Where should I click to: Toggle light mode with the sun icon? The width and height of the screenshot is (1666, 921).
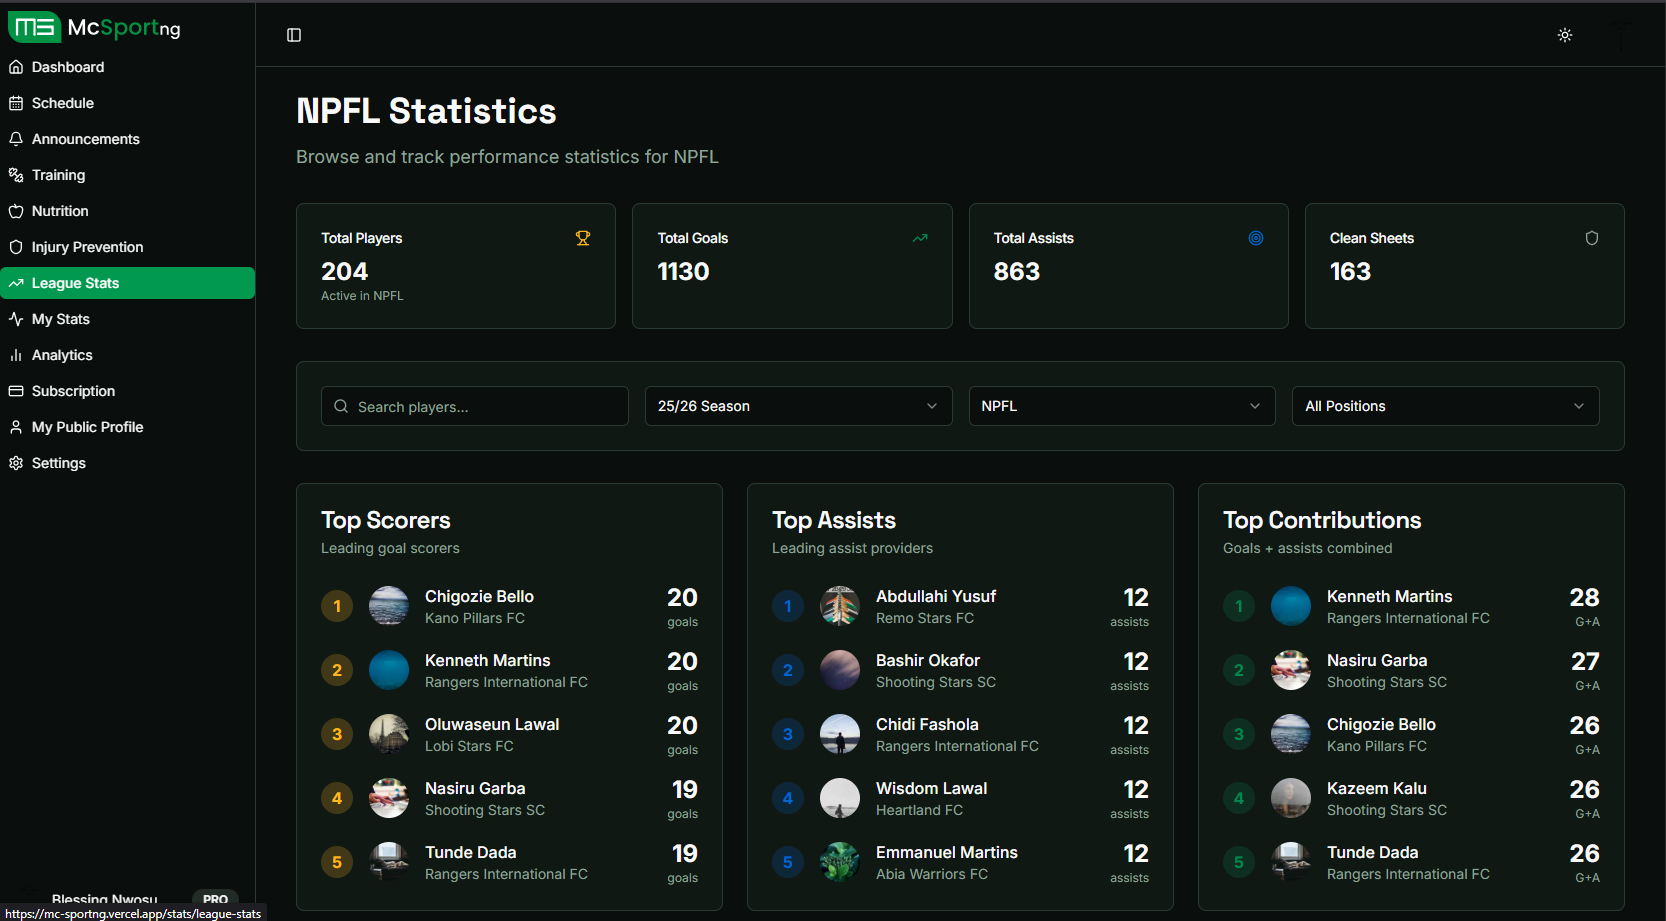point(1565,35)
